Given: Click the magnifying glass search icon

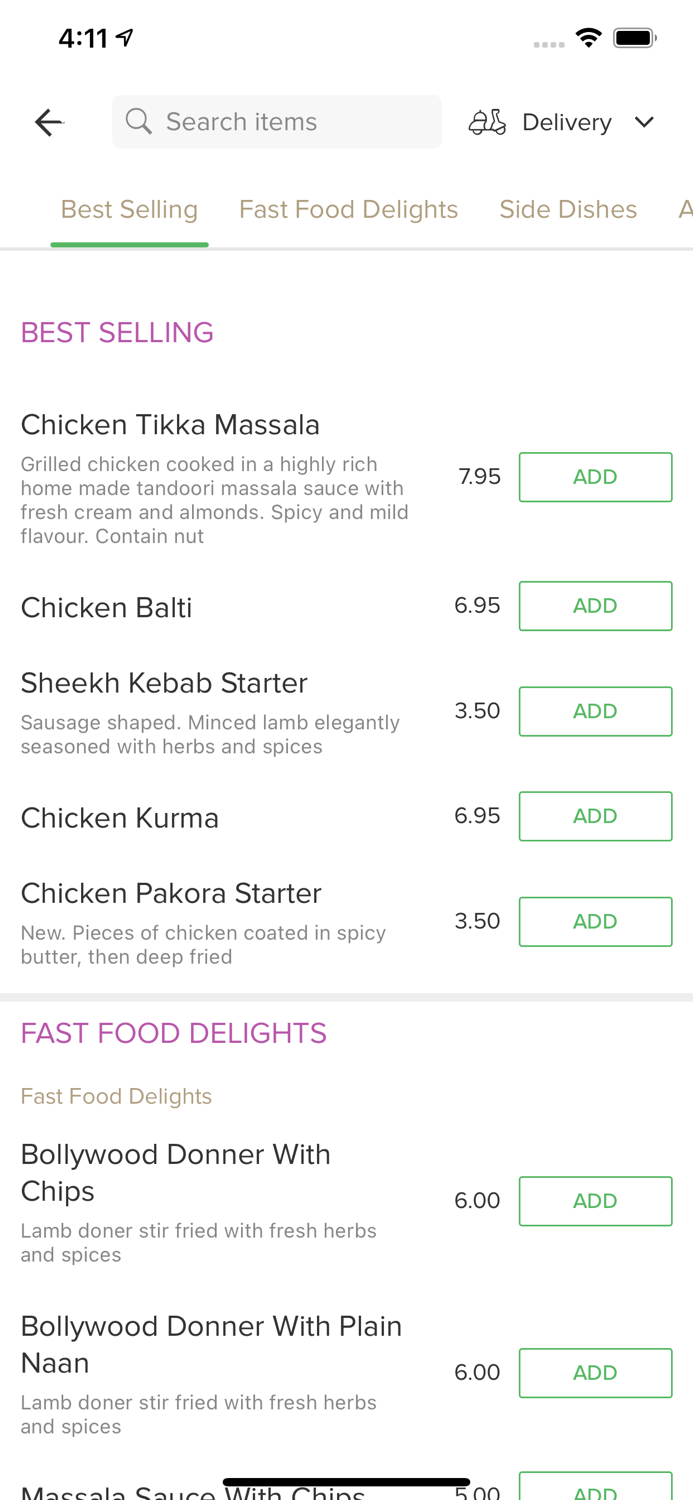Looking at the screenshot, I should [140, 121].
